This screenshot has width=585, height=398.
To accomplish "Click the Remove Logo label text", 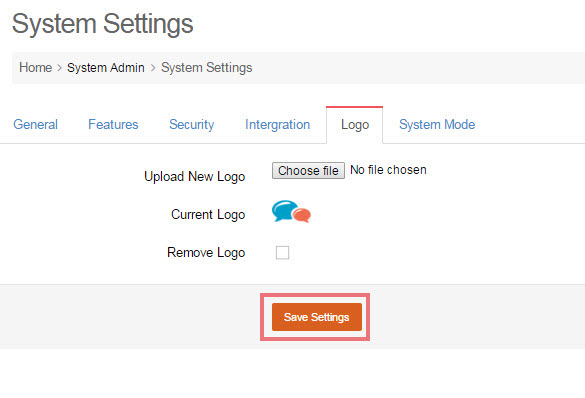I will [206, 253].
